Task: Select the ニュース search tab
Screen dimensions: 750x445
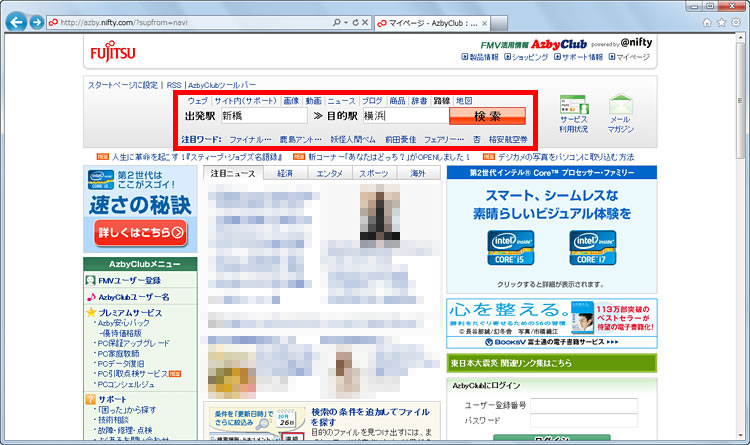Action: pyautogui.click(x=341, y=100)
